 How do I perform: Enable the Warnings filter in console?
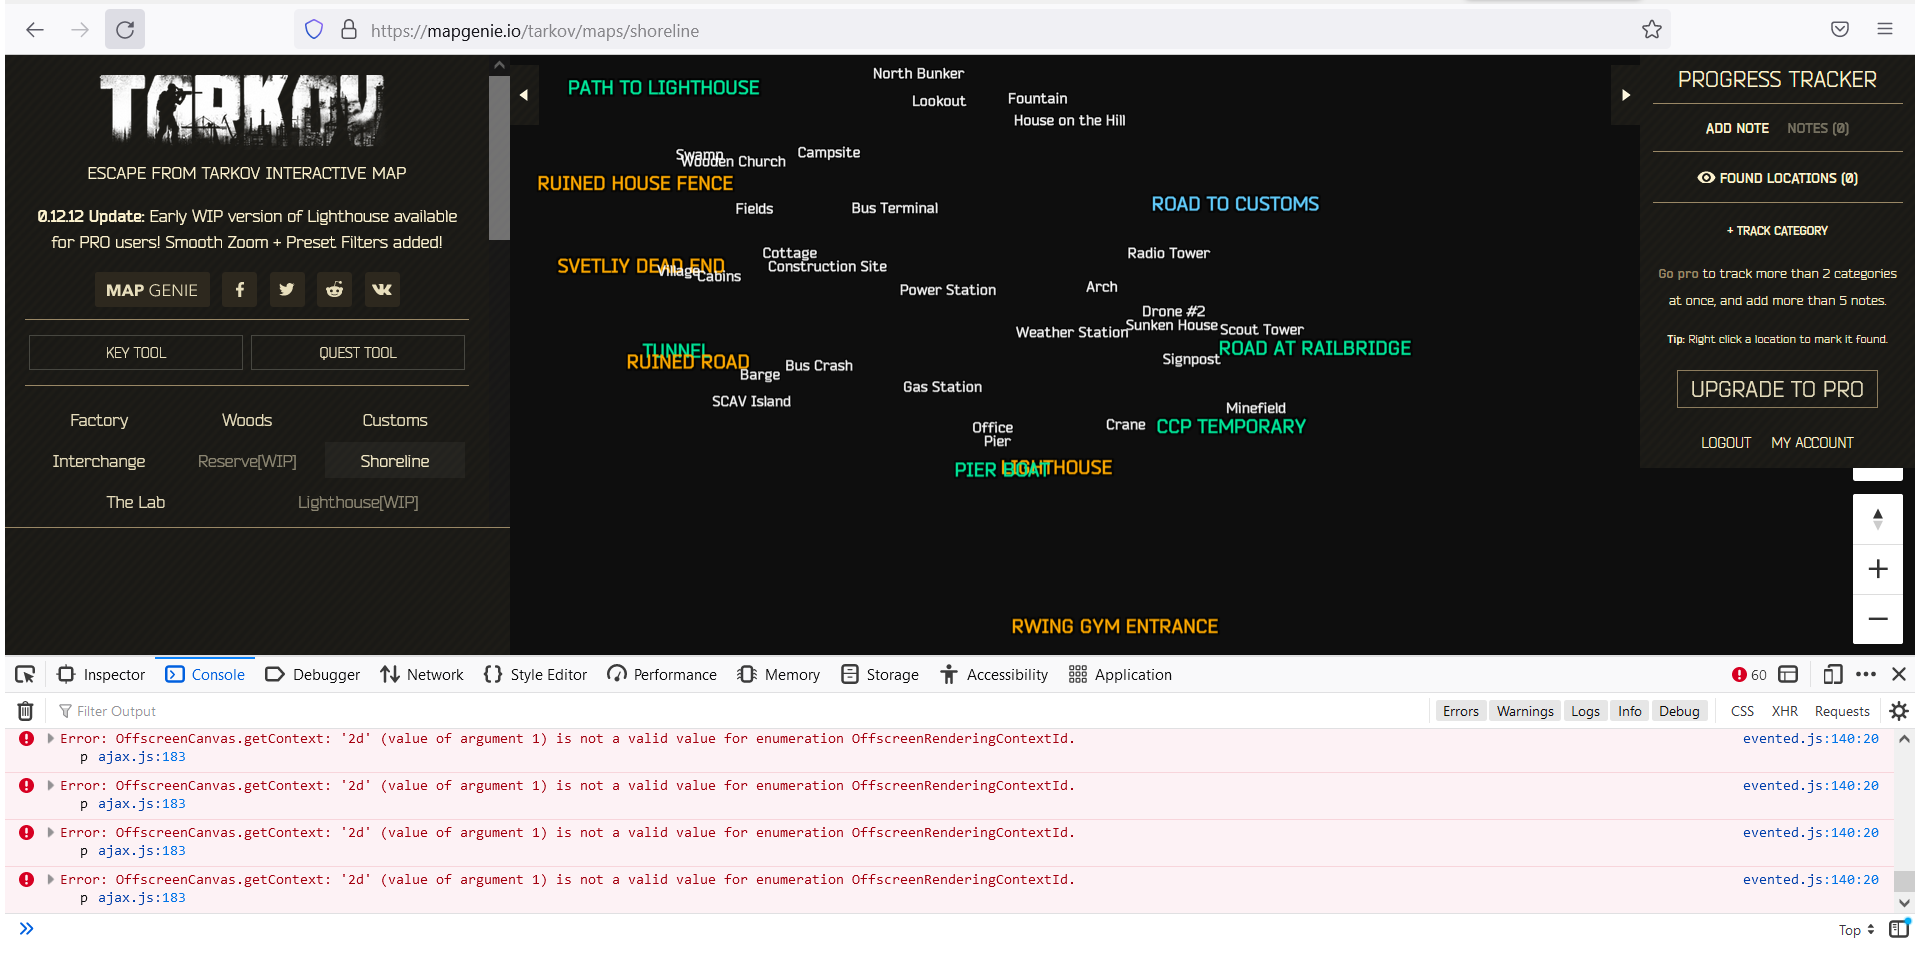click(1524, 711)
